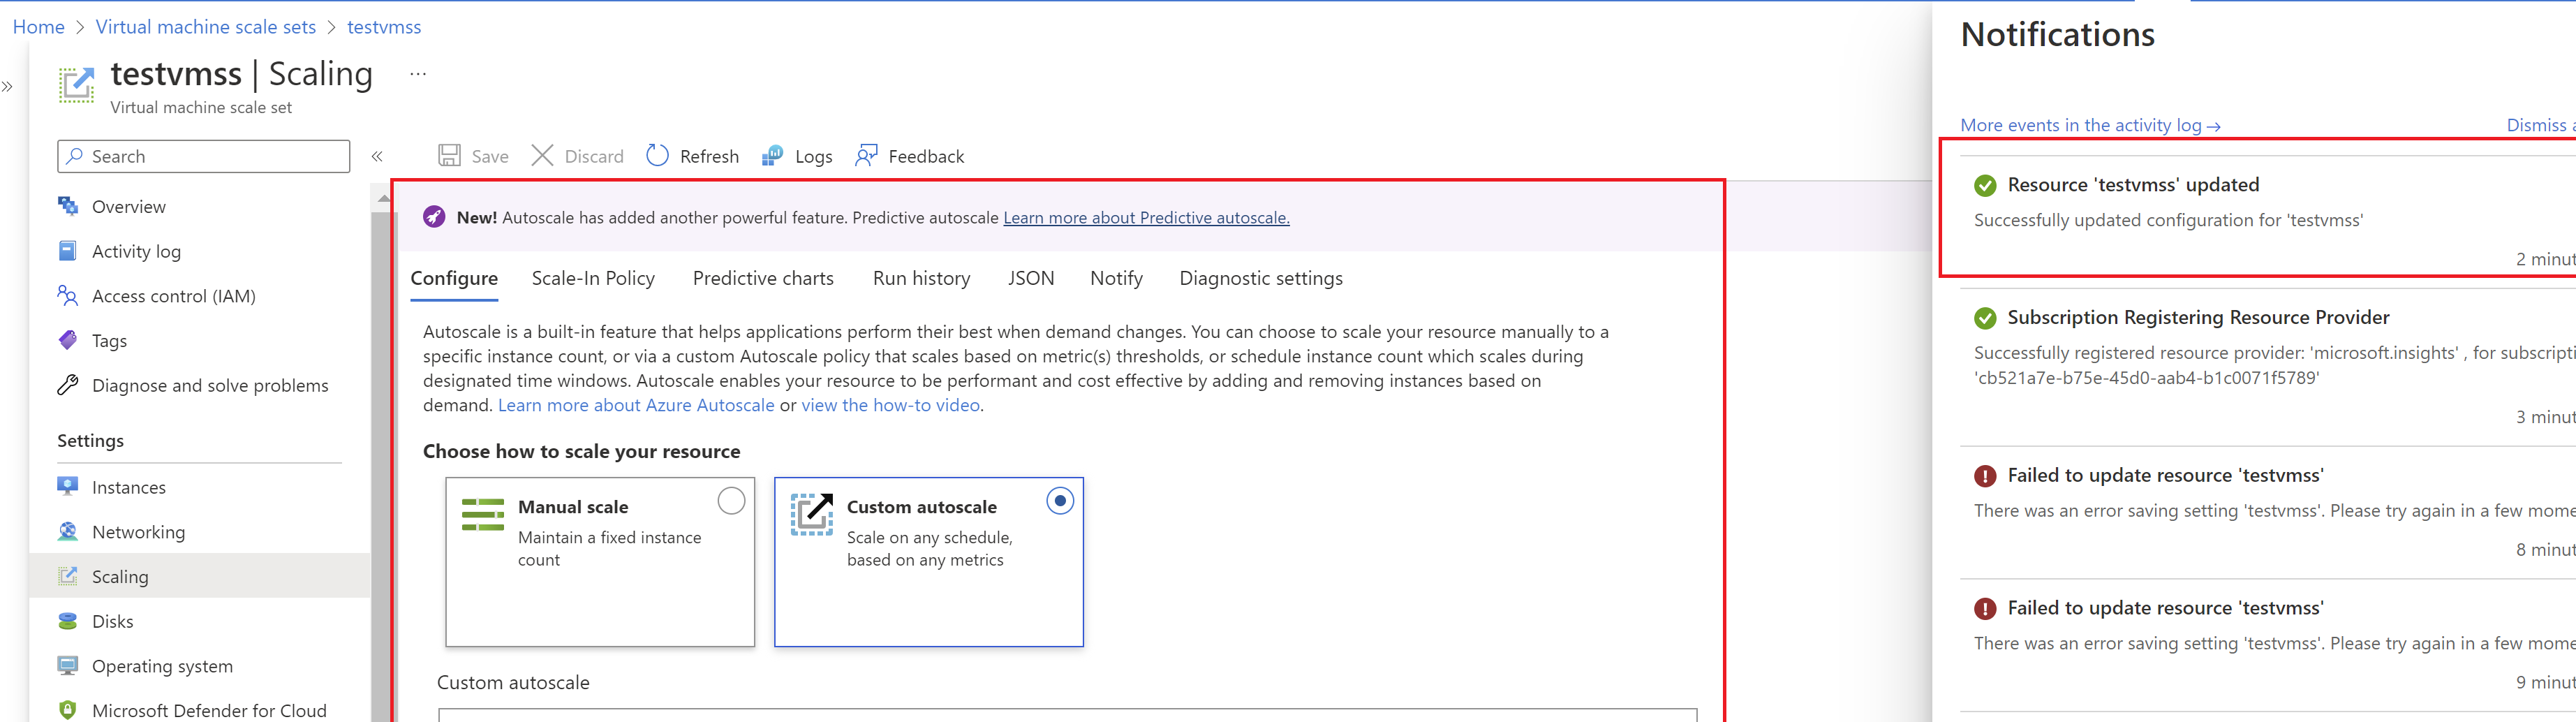Open the Predictive charts tab
This screenshot has height=722, width=2576.
pos(763,279)
